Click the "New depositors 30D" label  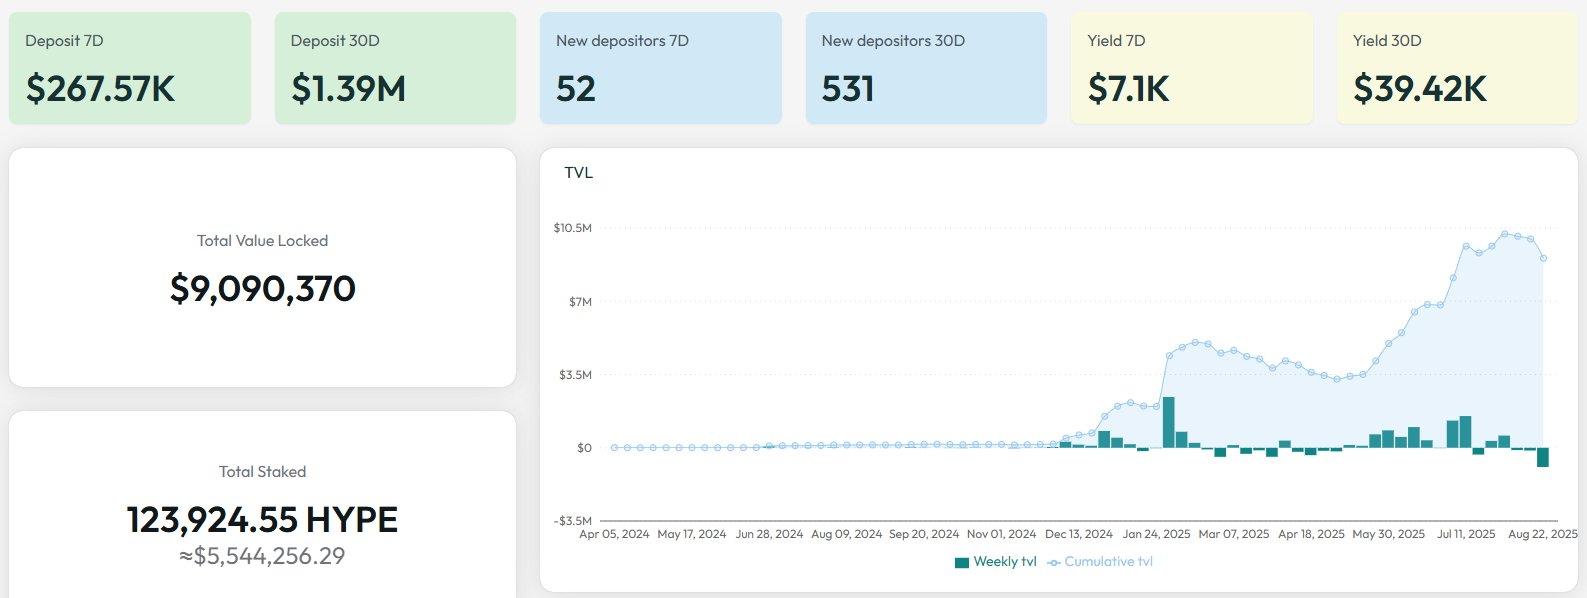coord(893,41)
